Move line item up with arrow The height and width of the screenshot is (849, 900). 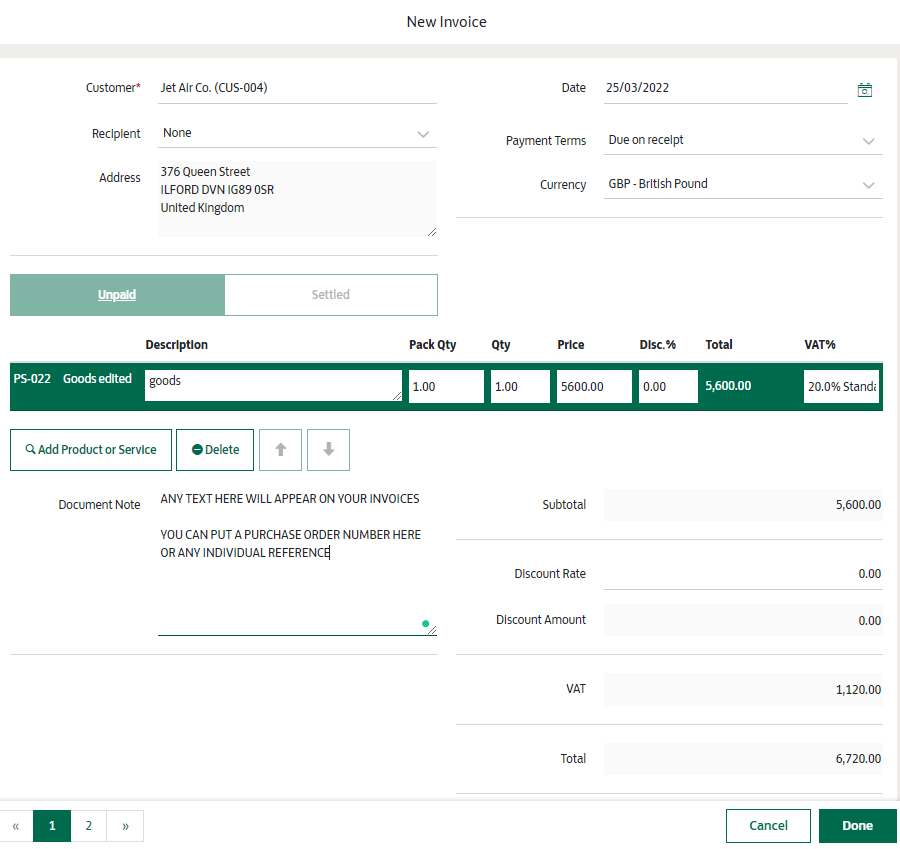point(280,450)
